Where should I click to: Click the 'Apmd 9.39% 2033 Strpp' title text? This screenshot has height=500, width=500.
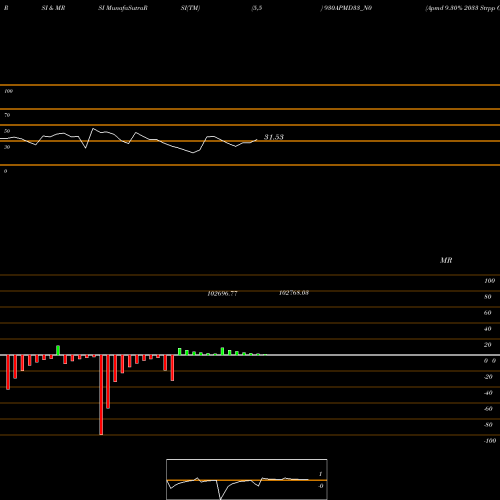[x=460, y=8]
